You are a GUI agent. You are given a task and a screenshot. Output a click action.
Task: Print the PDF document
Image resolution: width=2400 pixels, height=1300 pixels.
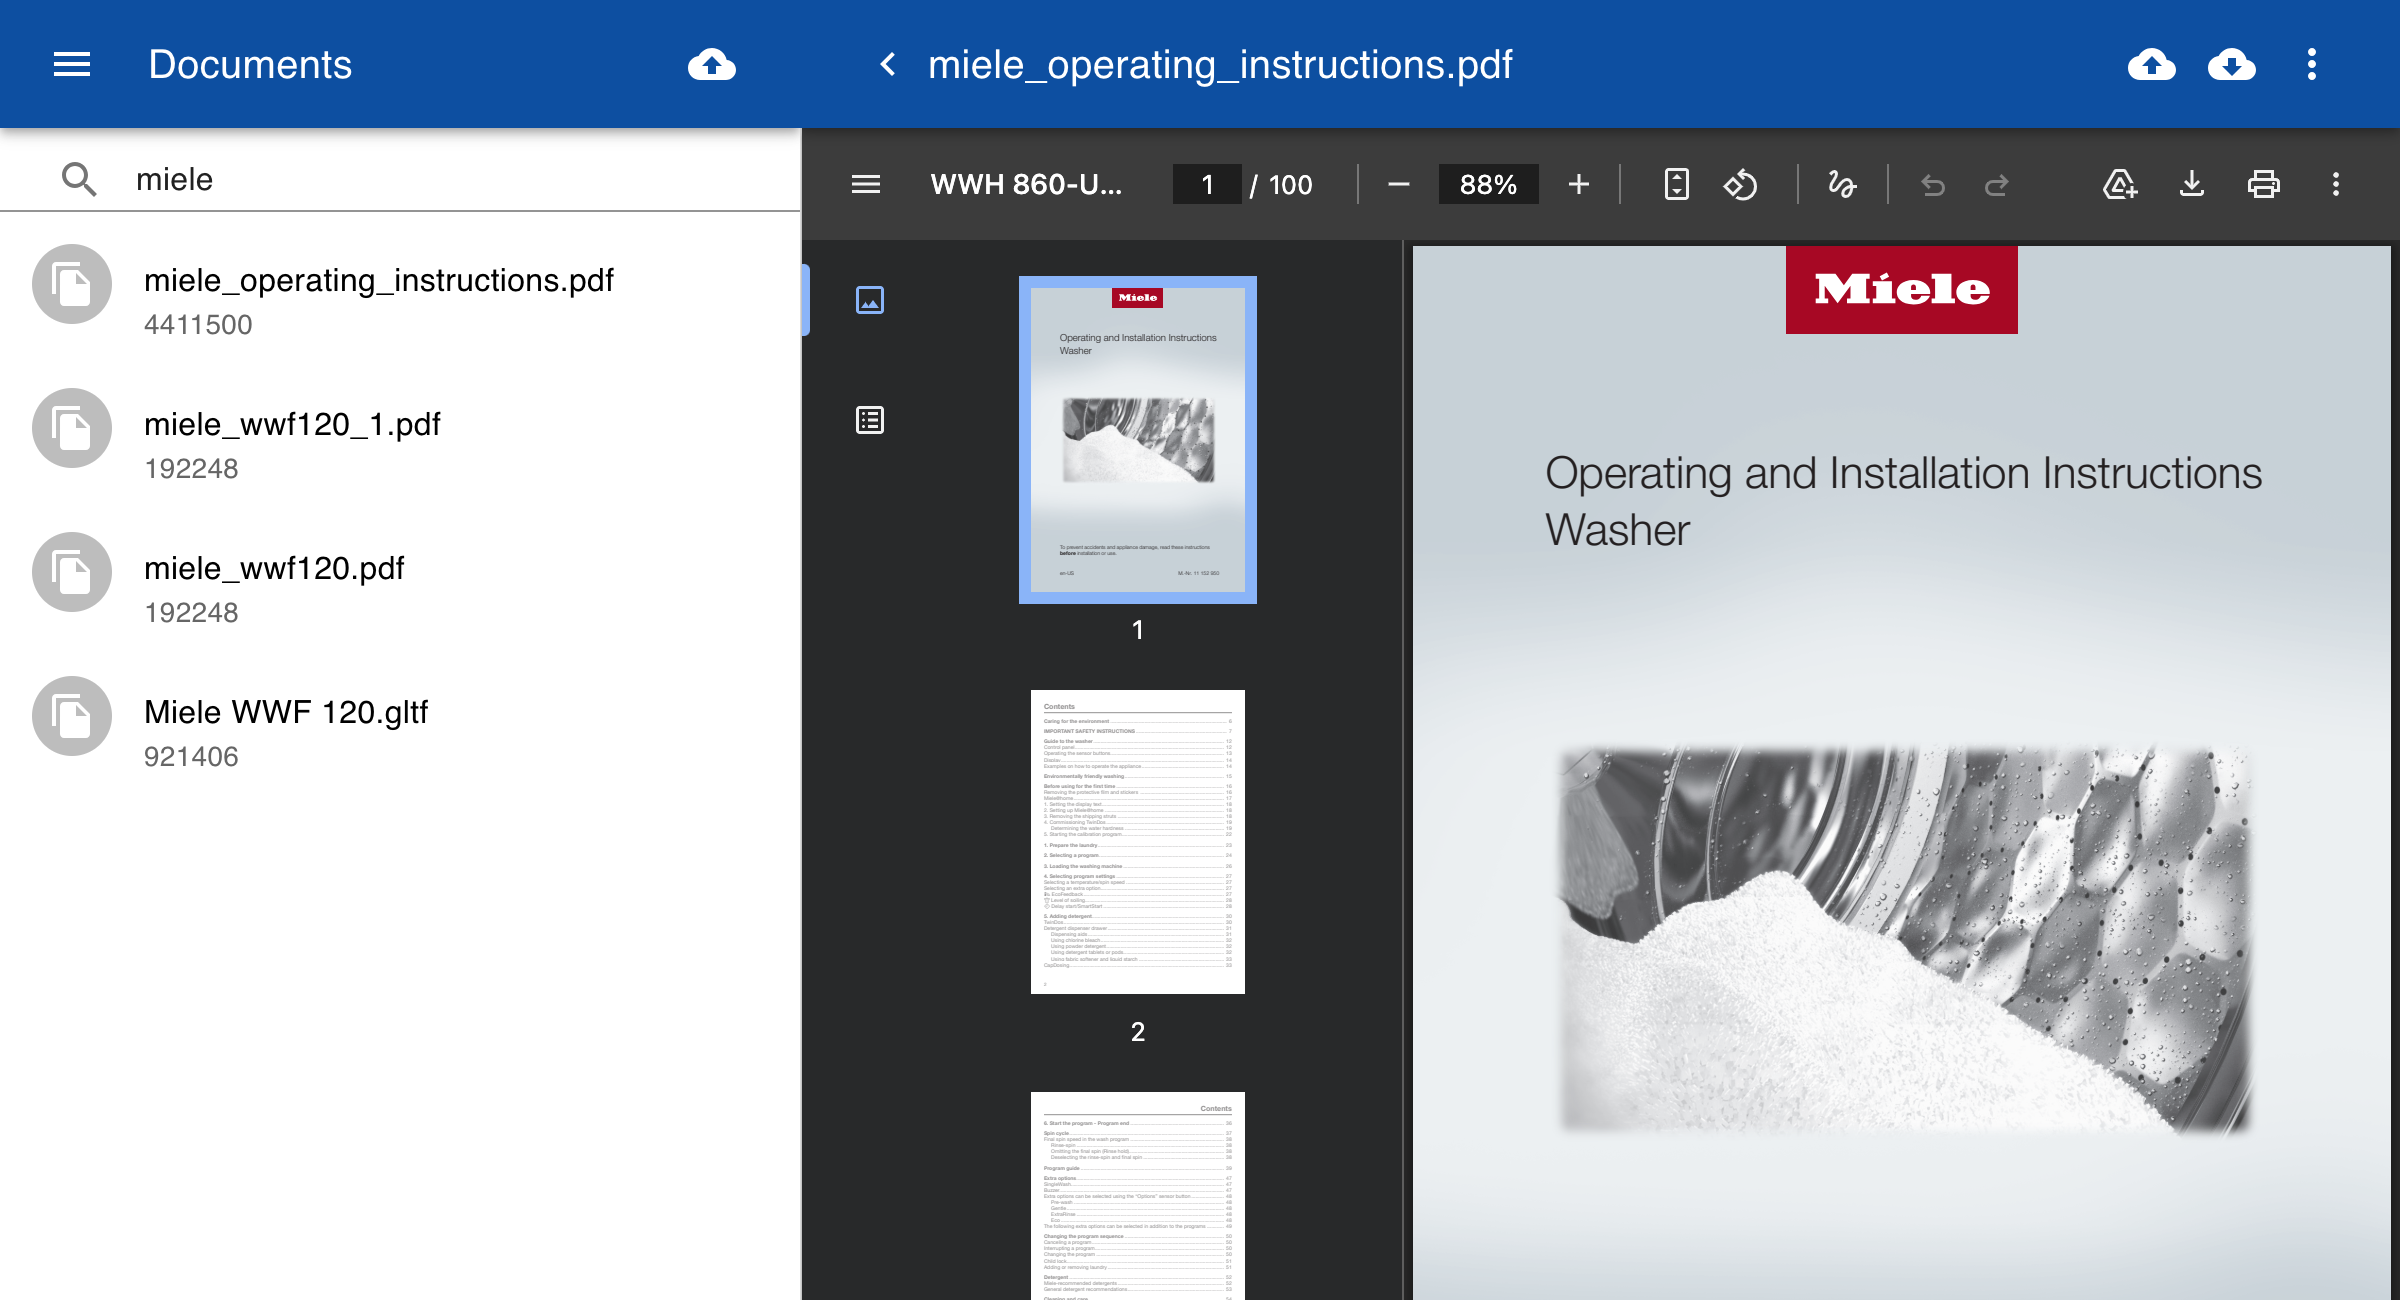coord(2264,184)
